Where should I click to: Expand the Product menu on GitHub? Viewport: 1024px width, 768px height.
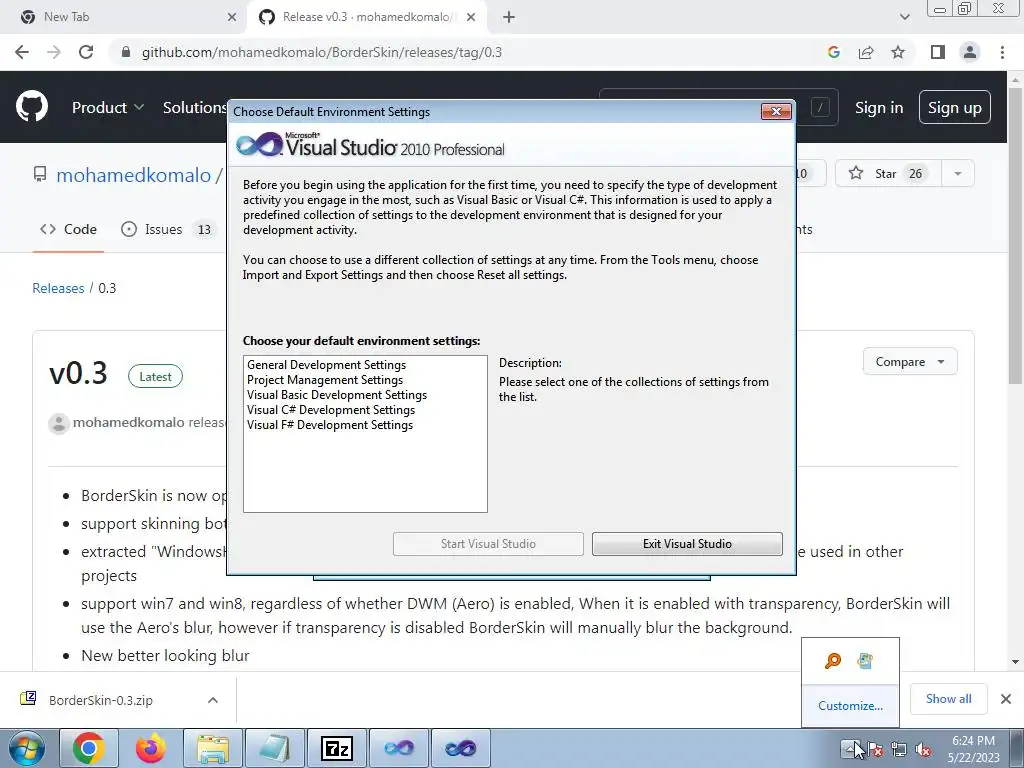click(x=108, y=107)
